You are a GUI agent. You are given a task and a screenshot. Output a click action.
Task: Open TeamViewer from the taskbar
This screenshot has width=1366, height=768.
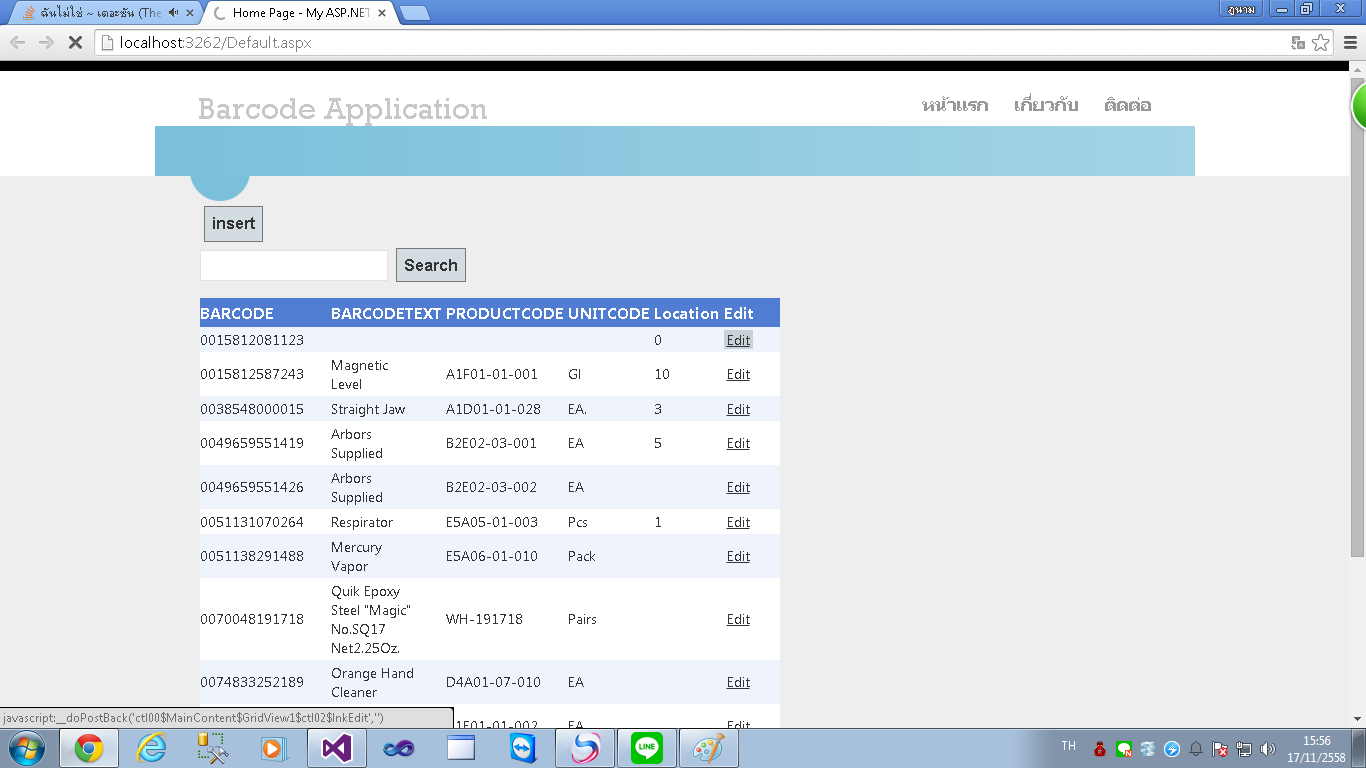[x=523, y=748]
